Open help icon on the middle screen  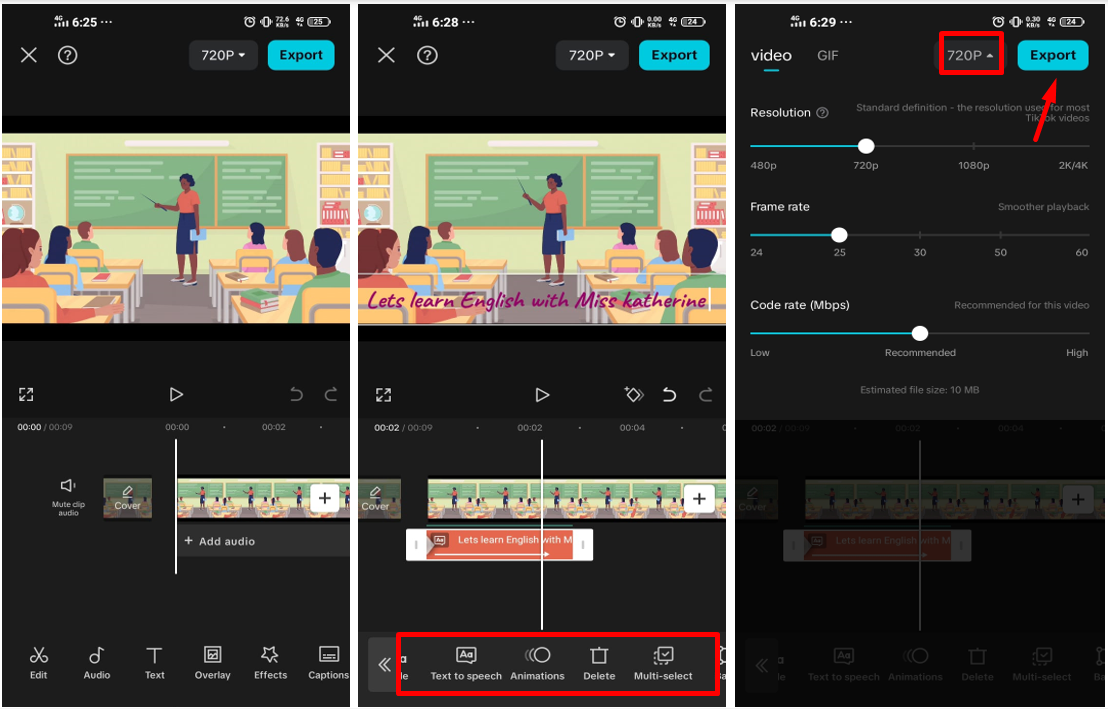click(x=427, y=55)
